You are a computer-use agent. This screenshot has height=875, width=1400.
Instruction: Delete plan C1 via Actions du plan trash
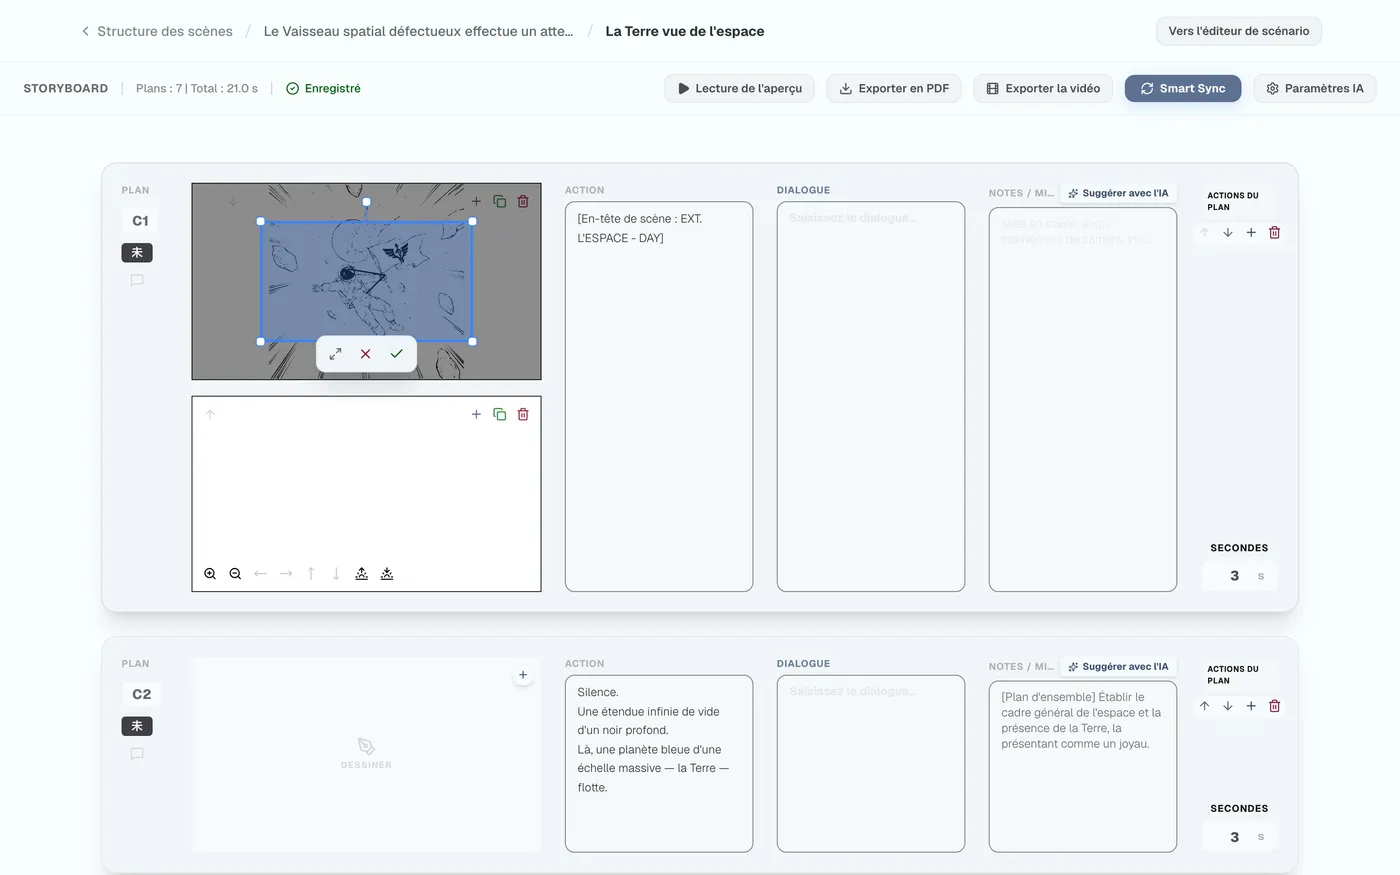point(1274,233)
